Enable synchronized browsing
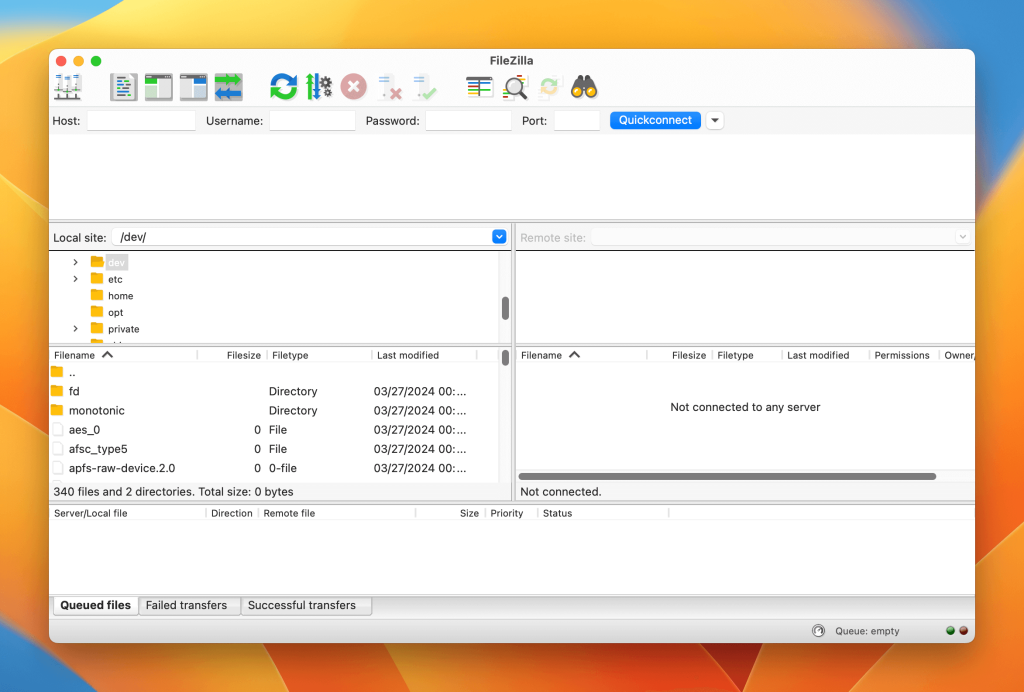1024x692 pixels. pos(548,86)
